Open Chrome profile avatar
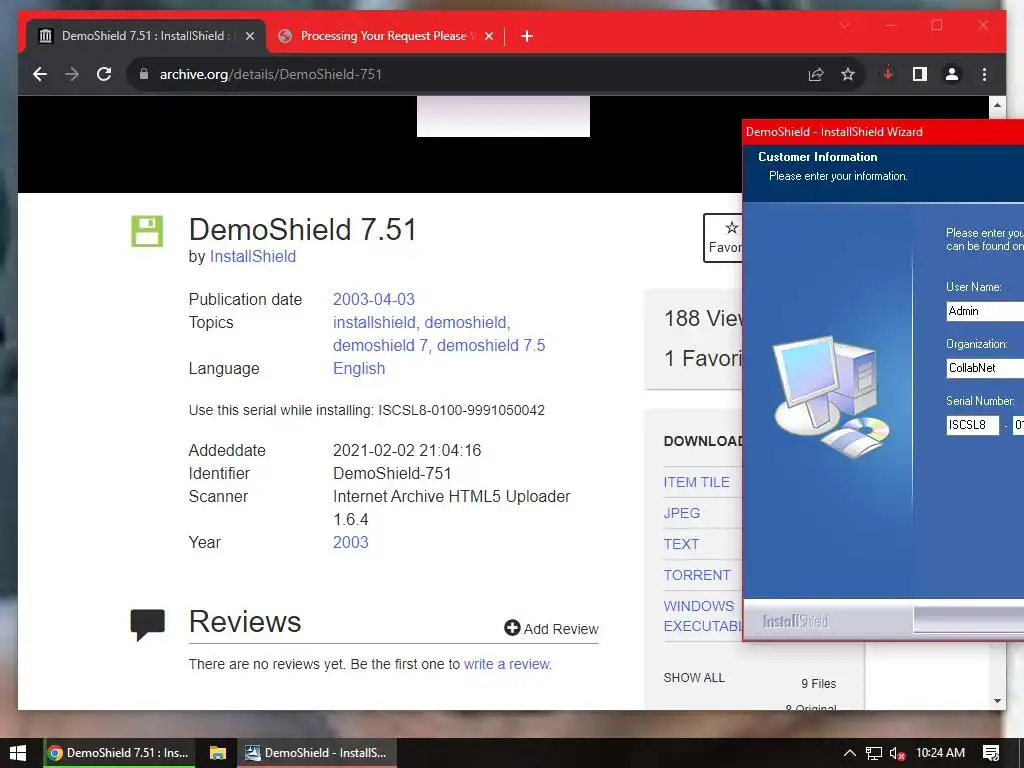This screenshot has width=1024, height=768. pos(952,74)
